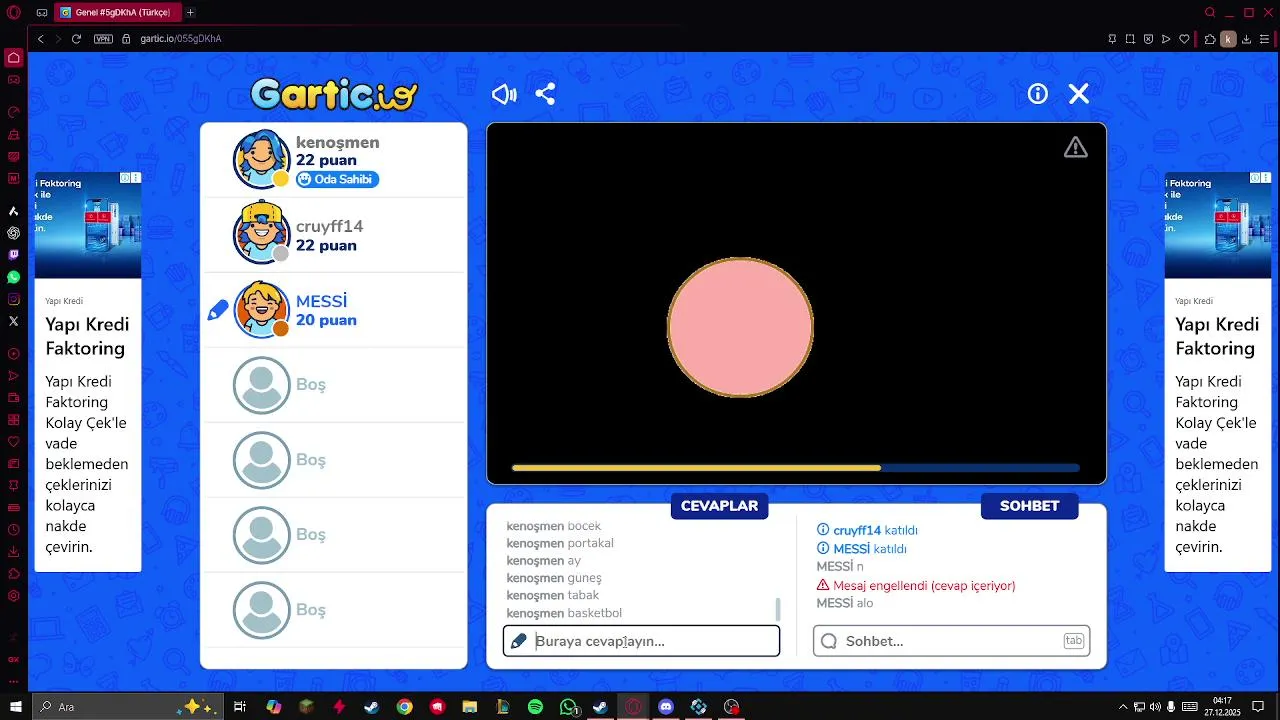Focus the answer input field
Image resolution: width=1280 pixels, height=720 pixels.
[x=641, y=641]
